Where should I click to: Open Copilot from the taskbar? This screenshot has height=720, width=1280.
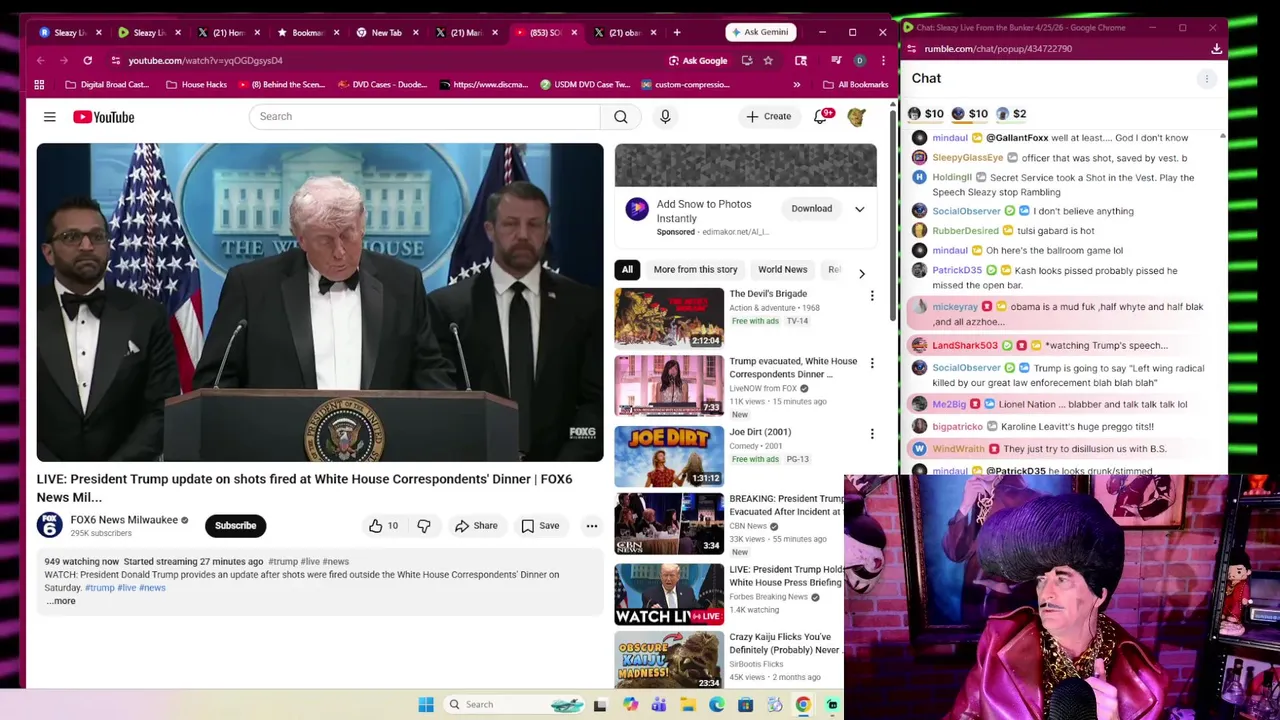pyautogui.click(x=630, y=705)
